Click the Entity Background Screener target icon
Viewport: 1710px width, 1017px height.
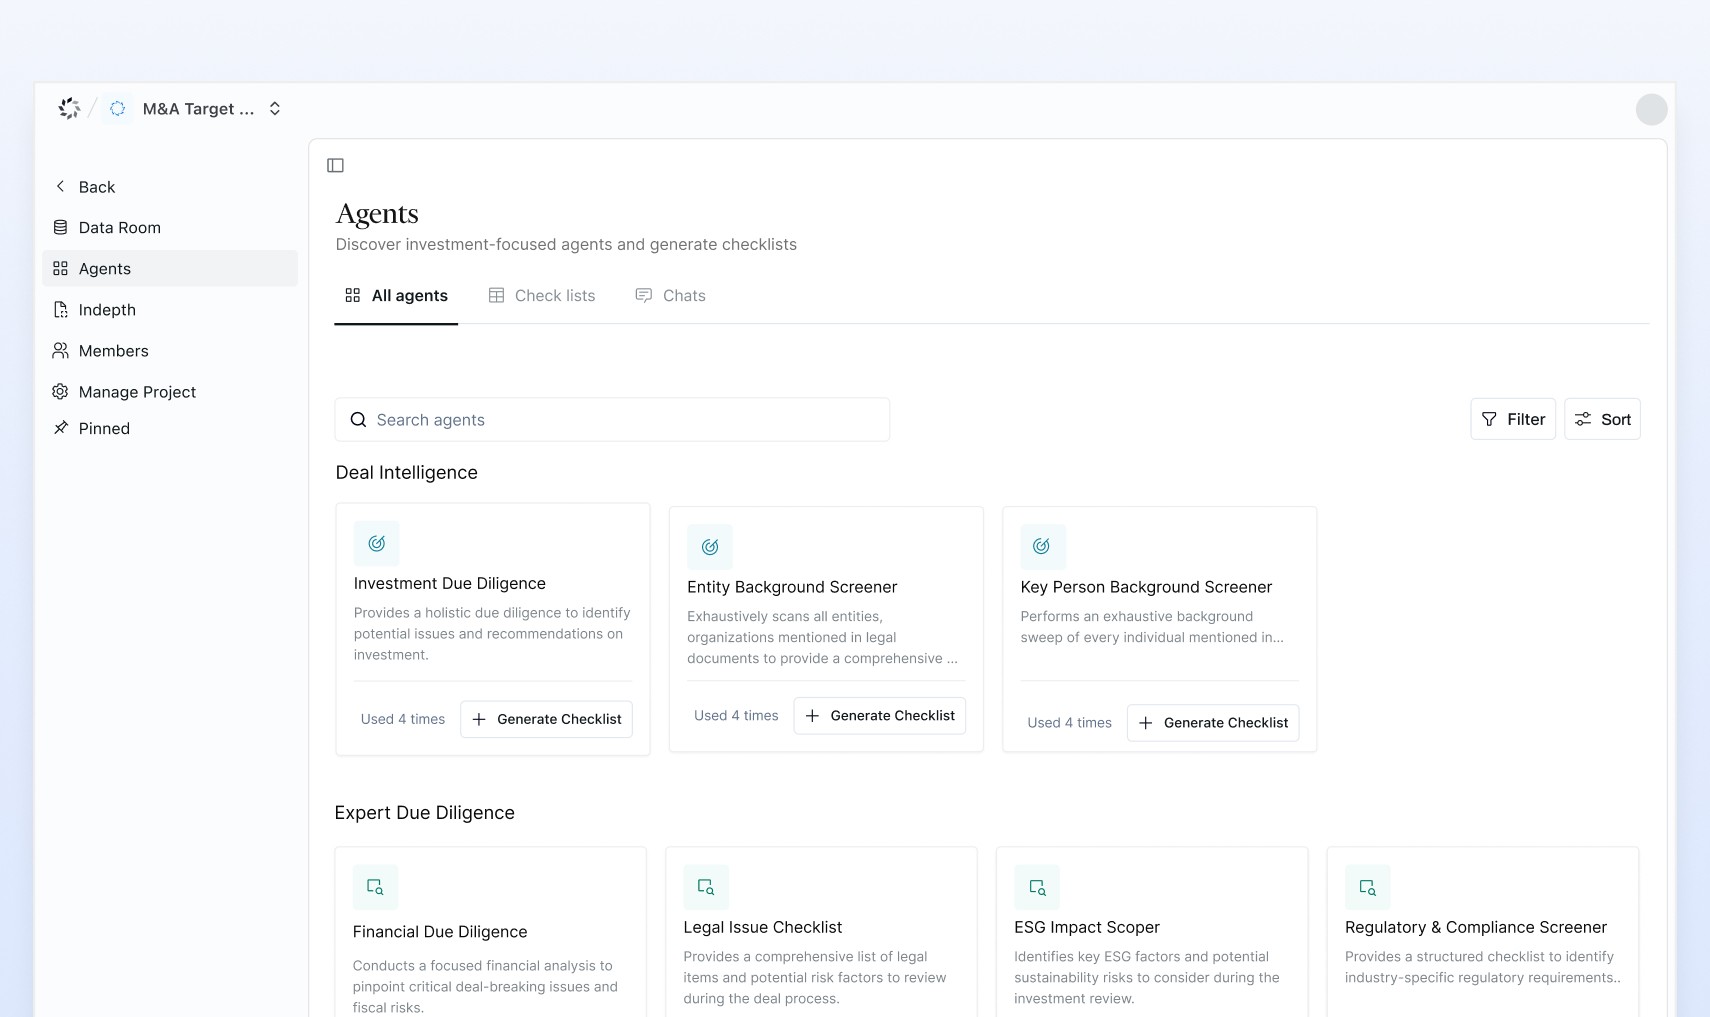tap(710, 547)
